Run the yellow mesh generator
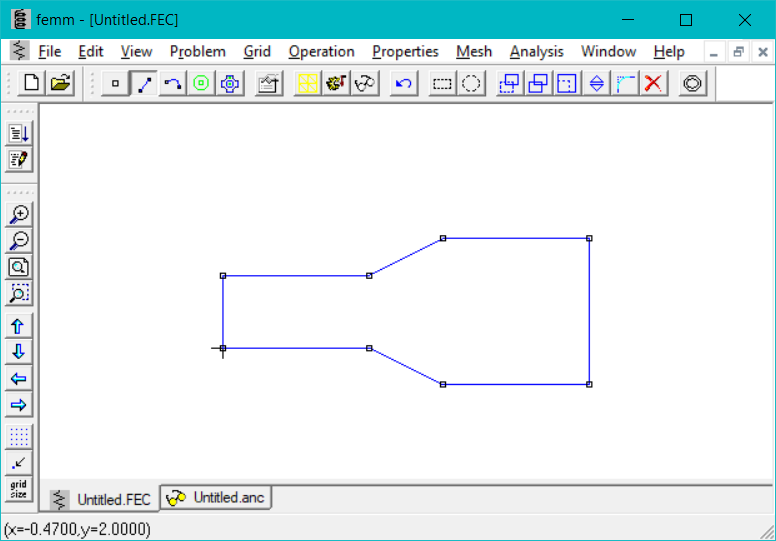This screenshot has width=776, height=541. (x=307, y=83)
